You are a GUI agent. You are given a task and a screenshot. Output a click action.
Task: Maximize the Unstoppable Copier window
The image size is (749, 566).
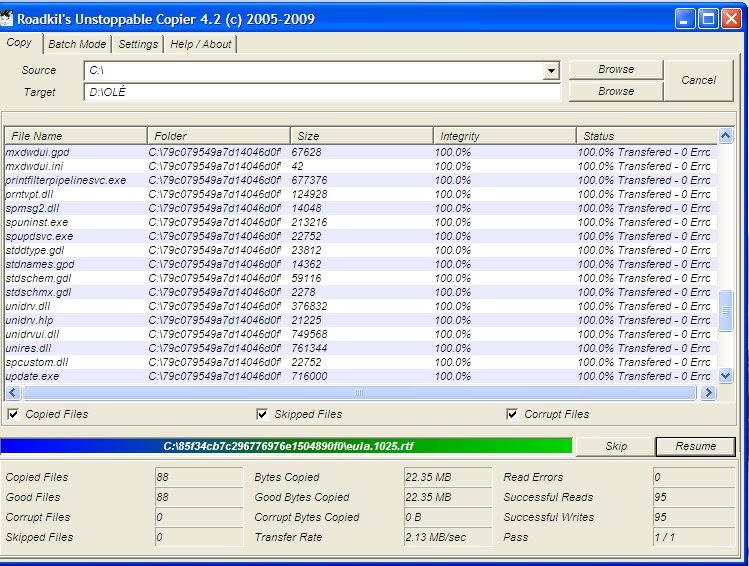pyautogui.click(x=708, y=19)
